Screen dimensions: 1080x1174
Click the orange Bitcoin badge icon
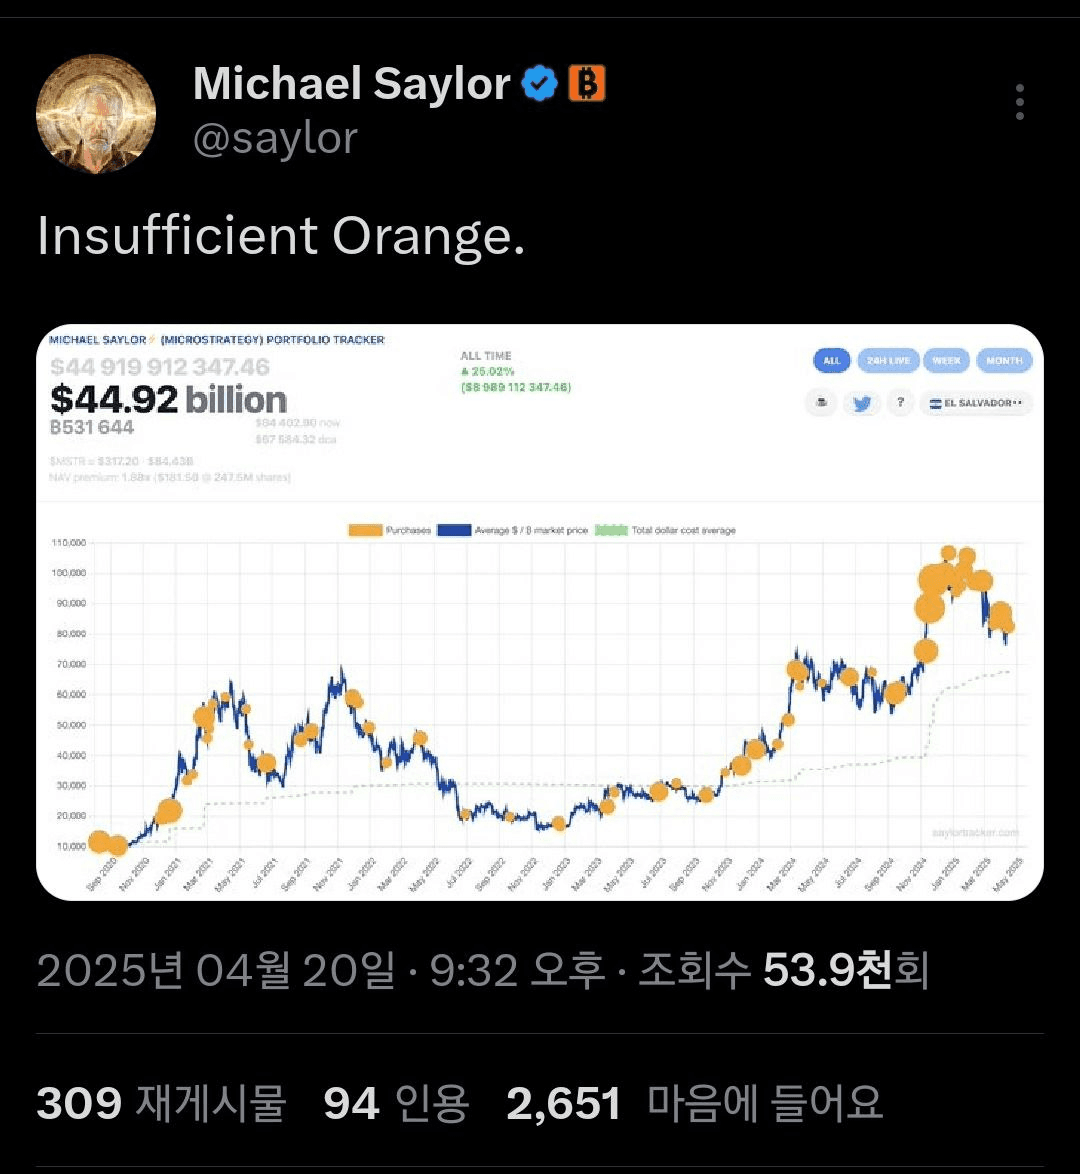point(587,84)
